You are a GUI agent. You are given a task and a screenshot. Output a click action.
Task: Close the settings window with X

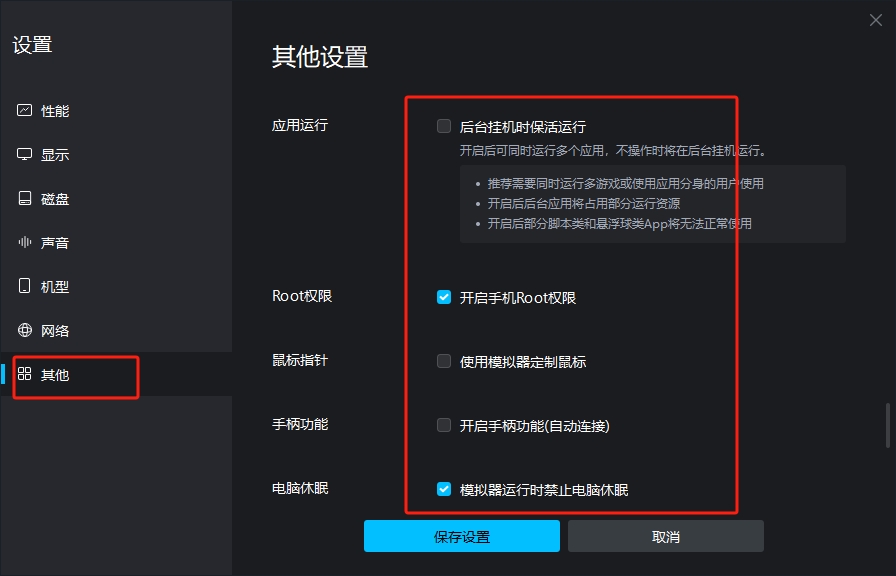876,20
